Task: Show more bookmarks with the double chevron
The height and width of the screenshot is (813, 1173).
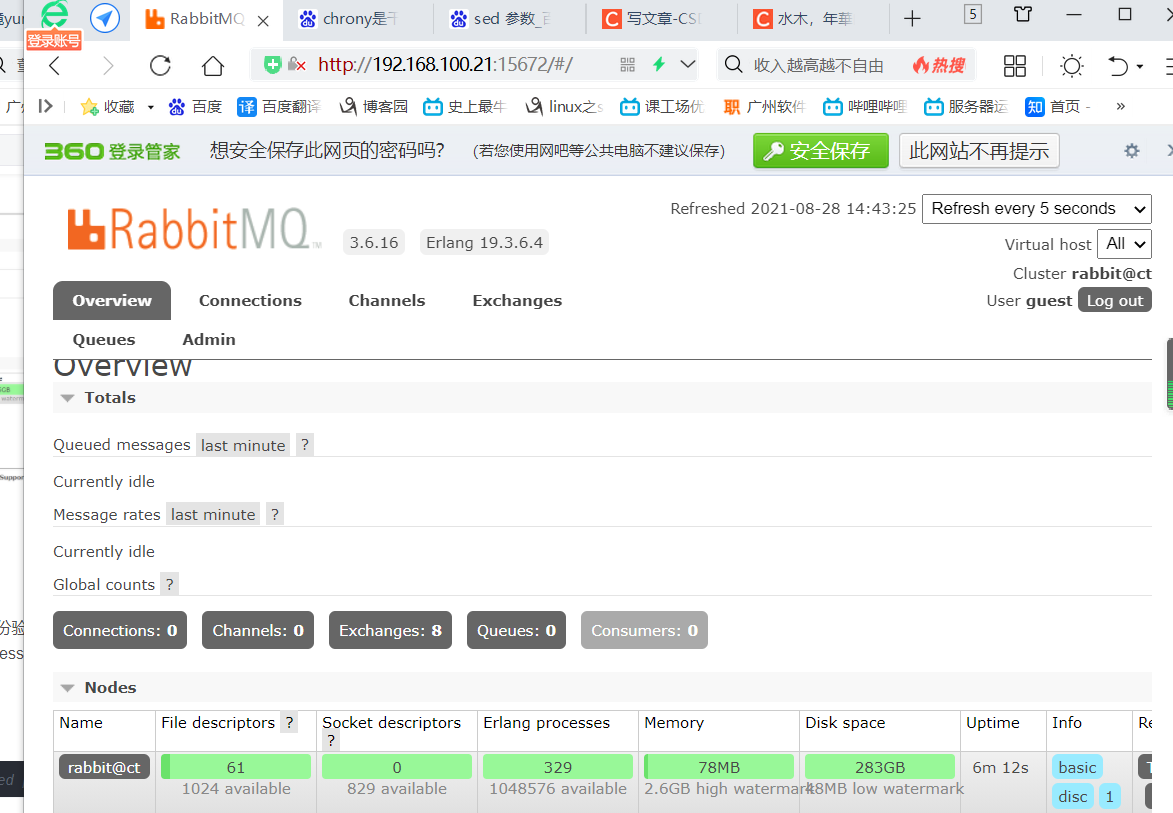Action: click(1121, 106)
